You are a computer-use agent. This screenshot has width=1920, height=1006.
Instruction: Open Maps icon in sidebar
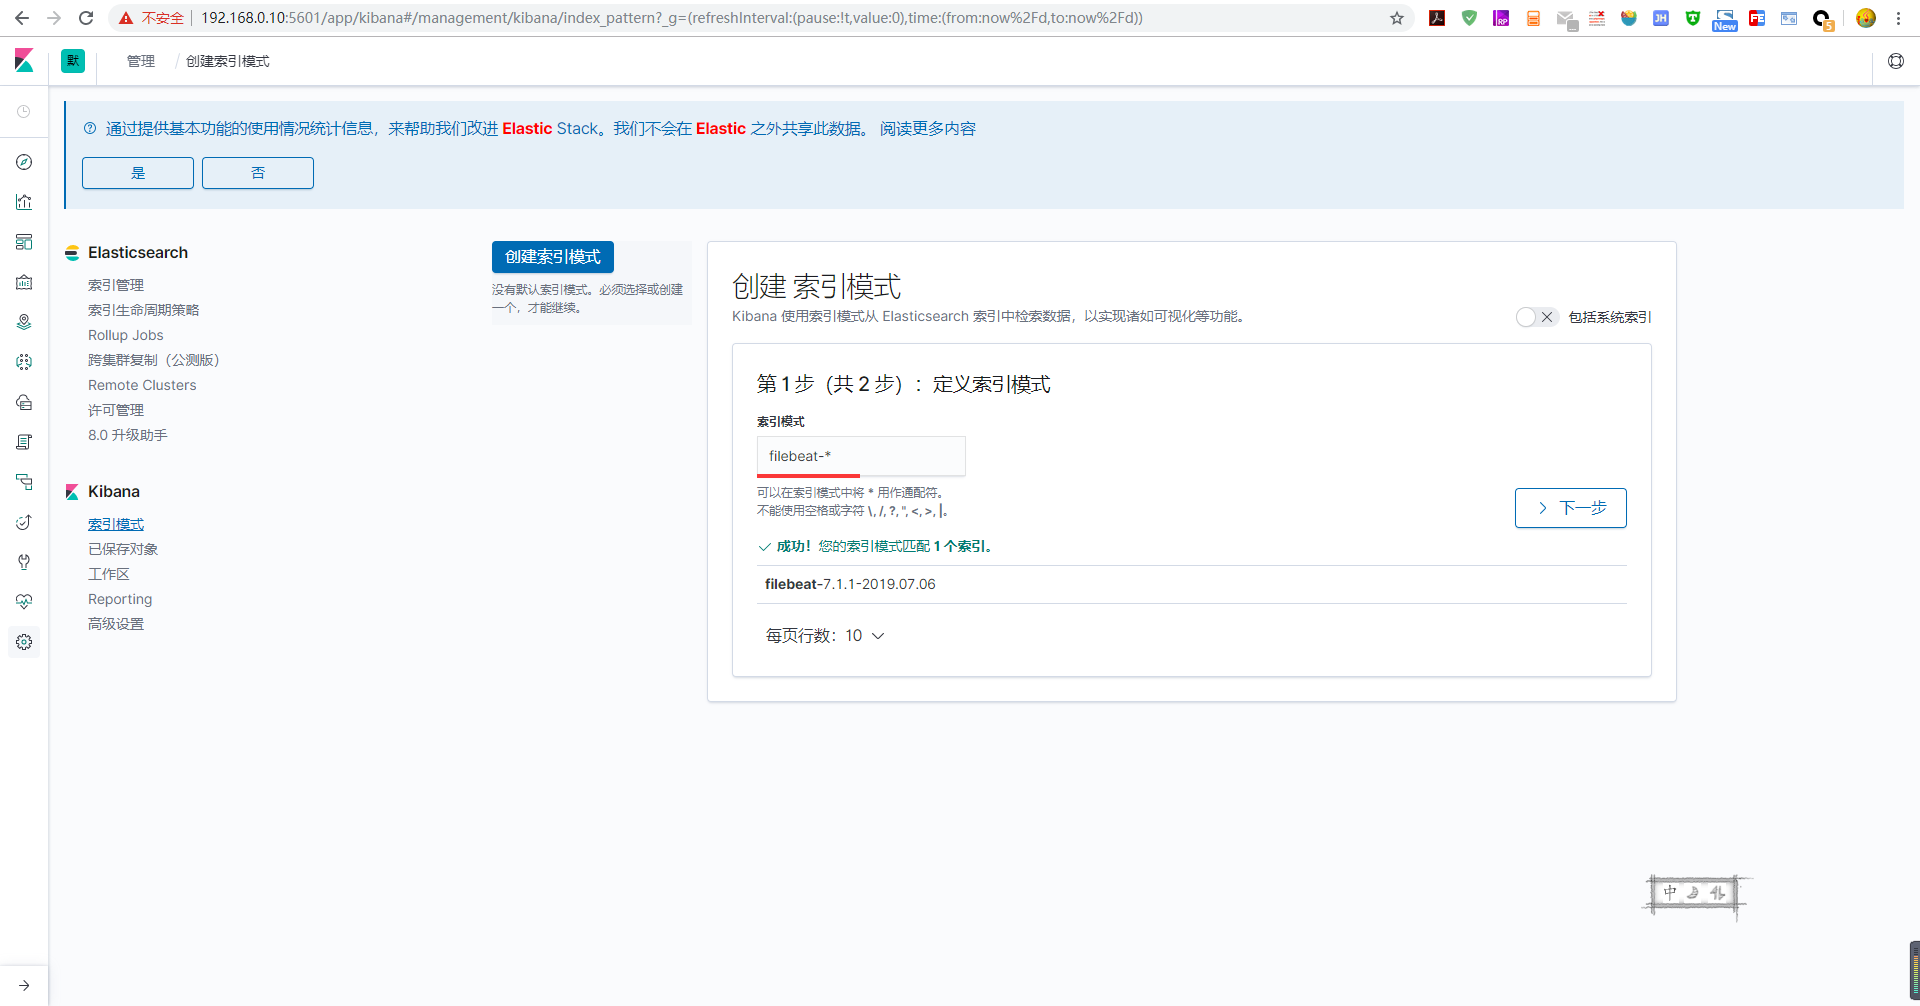click(24, 322)
